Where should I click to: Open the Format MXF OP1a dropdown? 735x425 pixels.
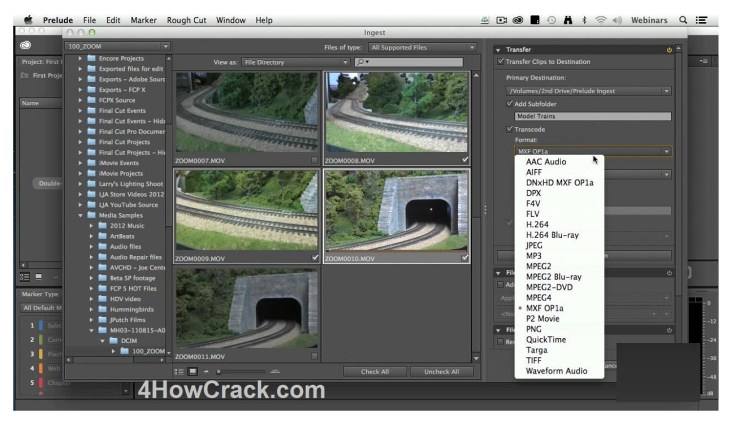[593, 151]
